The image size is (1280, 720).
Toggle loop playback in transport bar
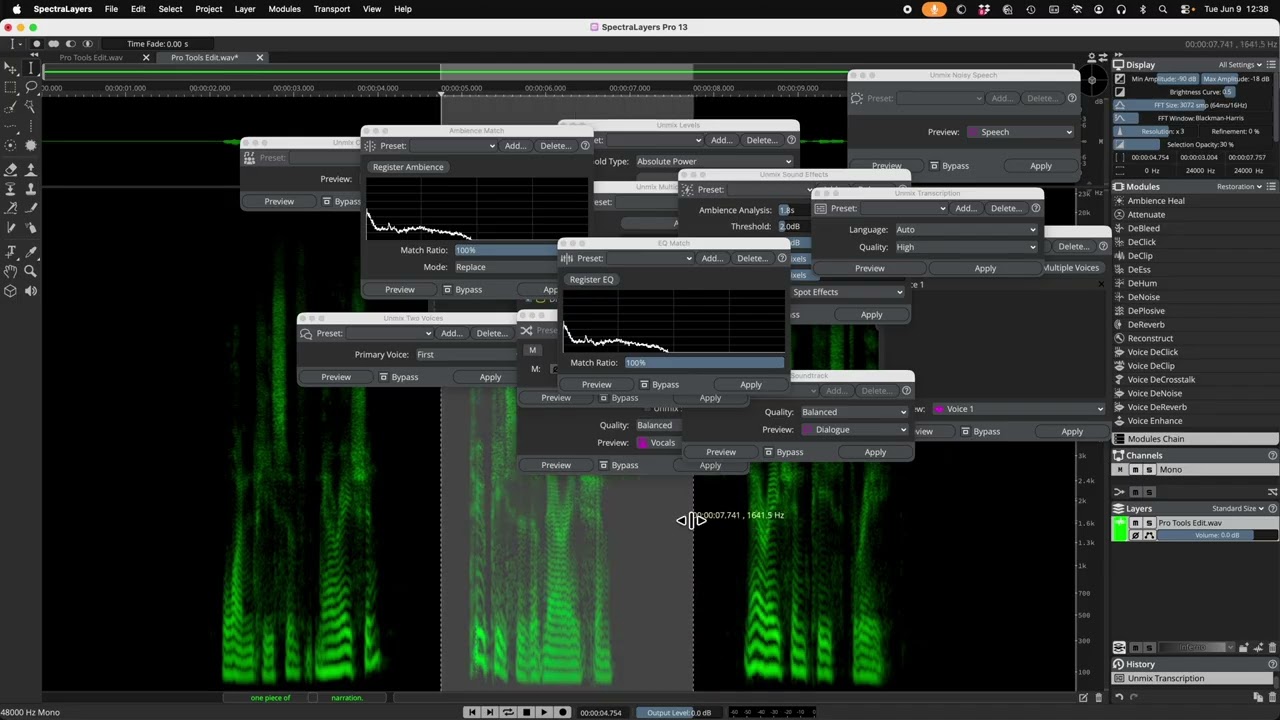pos(508,712)
